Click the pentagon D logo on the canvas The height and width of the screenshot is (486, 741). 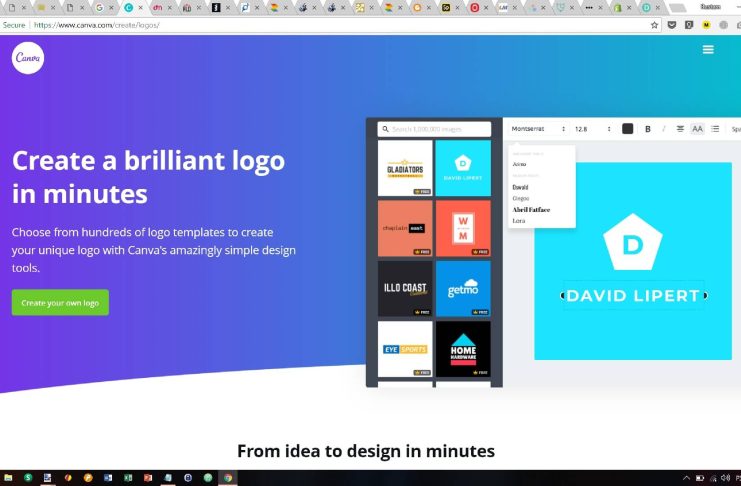point(633,243)
